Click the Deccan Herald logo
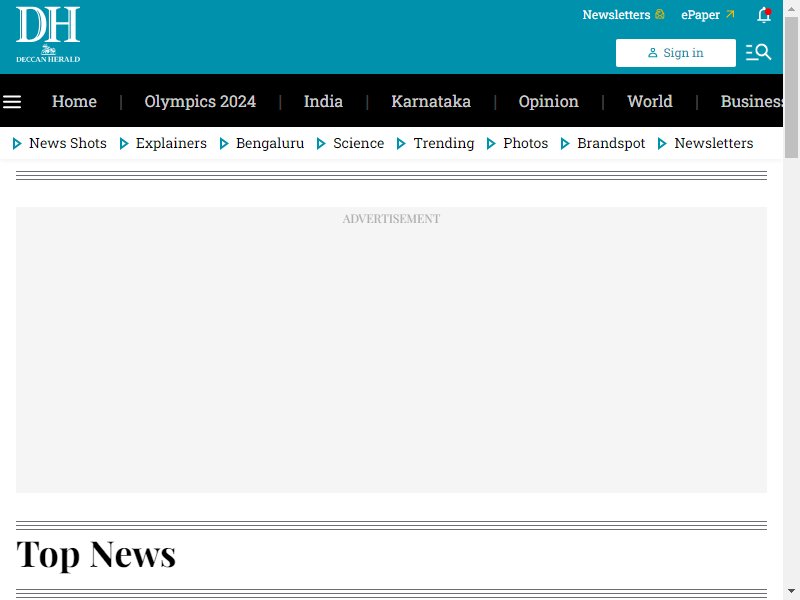Image resolution: width=800 pixels, height=600 pixels. click(x=48, y=35)
